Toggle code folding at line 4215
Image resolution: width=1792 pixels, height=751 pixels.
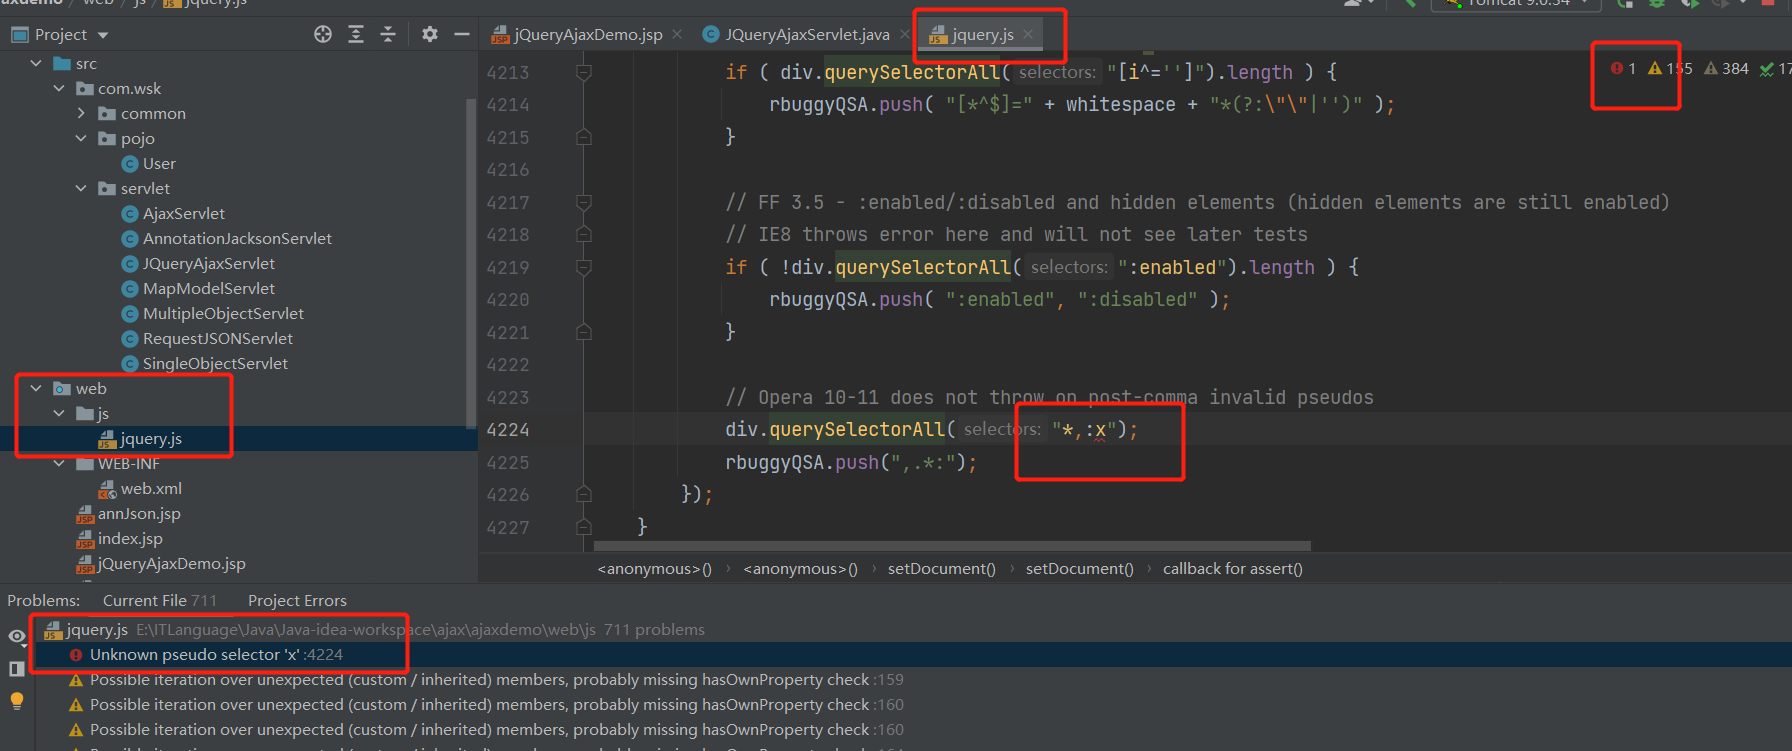coord(584,137)
